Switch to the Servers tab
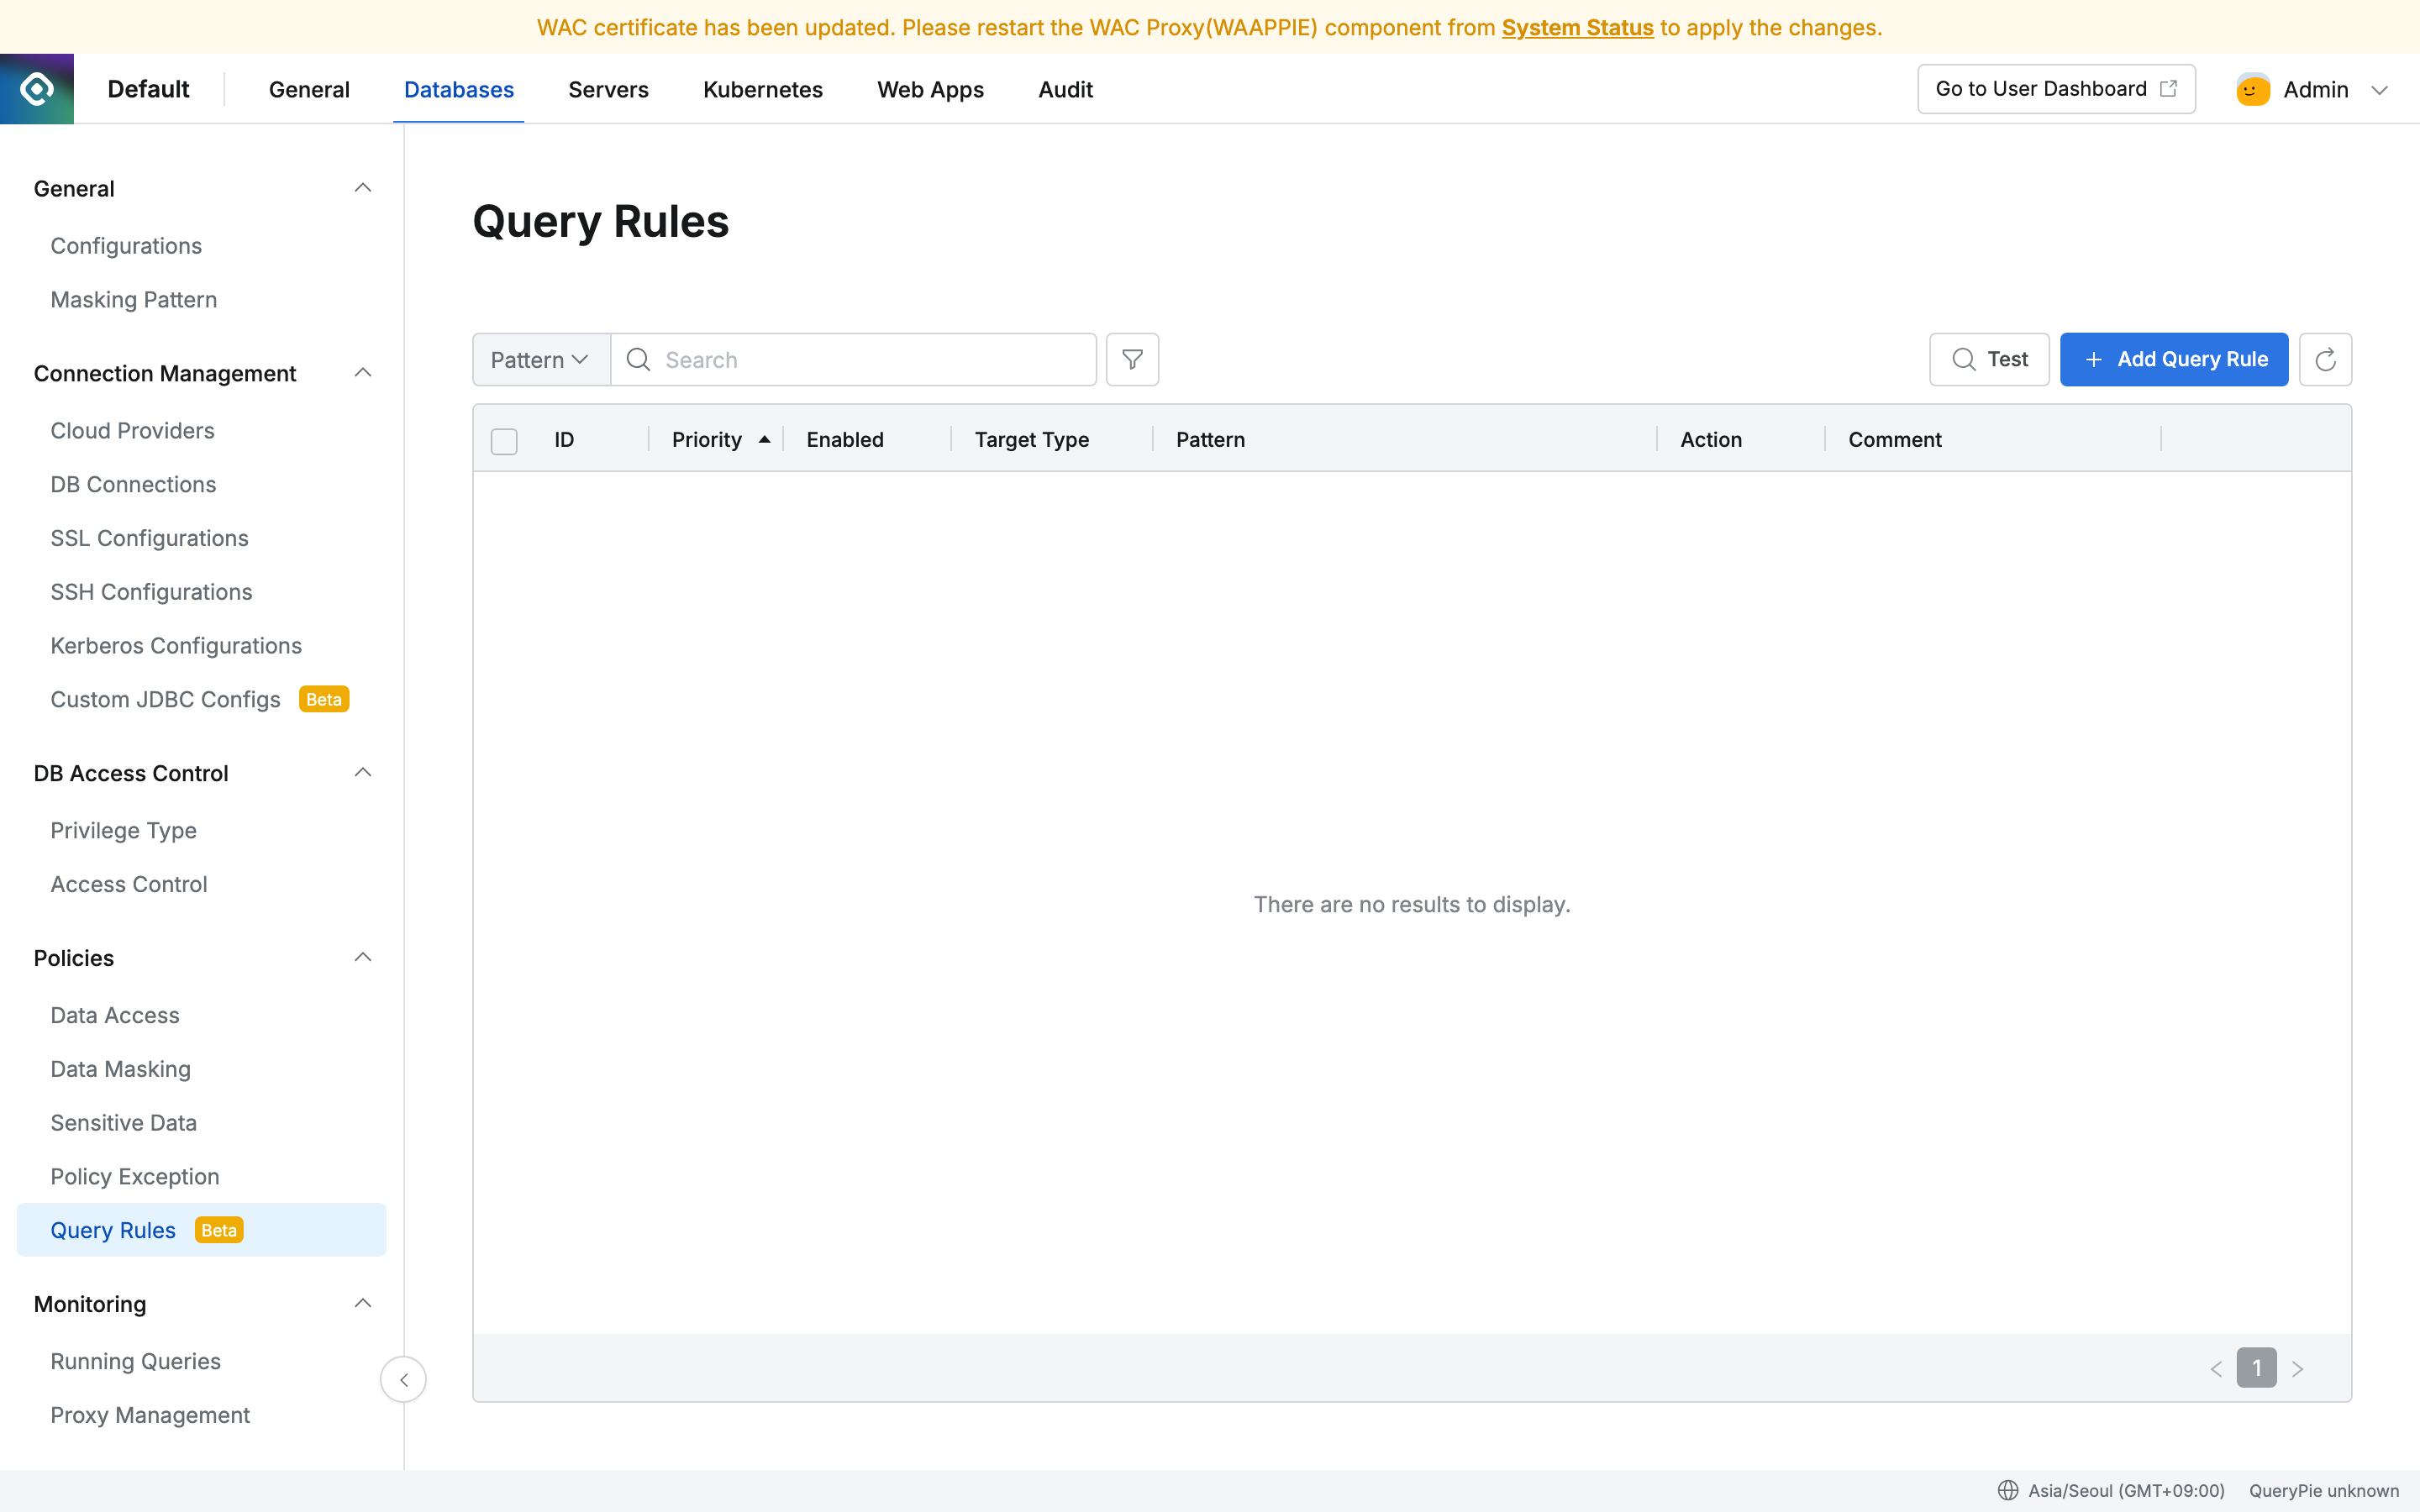 tap(608, 90)
